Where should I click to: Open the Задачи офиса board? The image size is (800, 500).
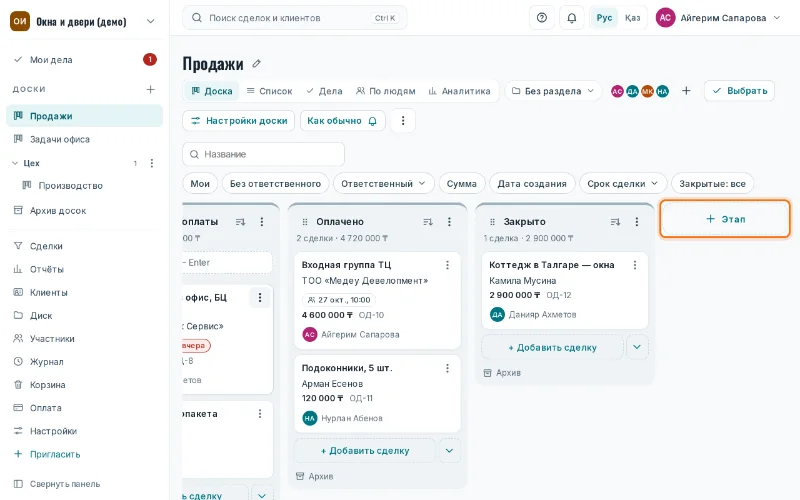coord(85,139)
